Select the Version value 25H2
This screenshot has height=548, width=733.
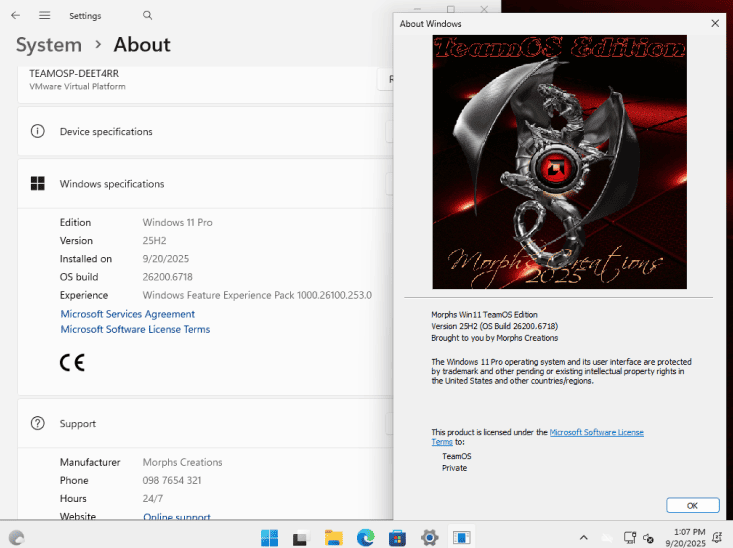(154, 241)
